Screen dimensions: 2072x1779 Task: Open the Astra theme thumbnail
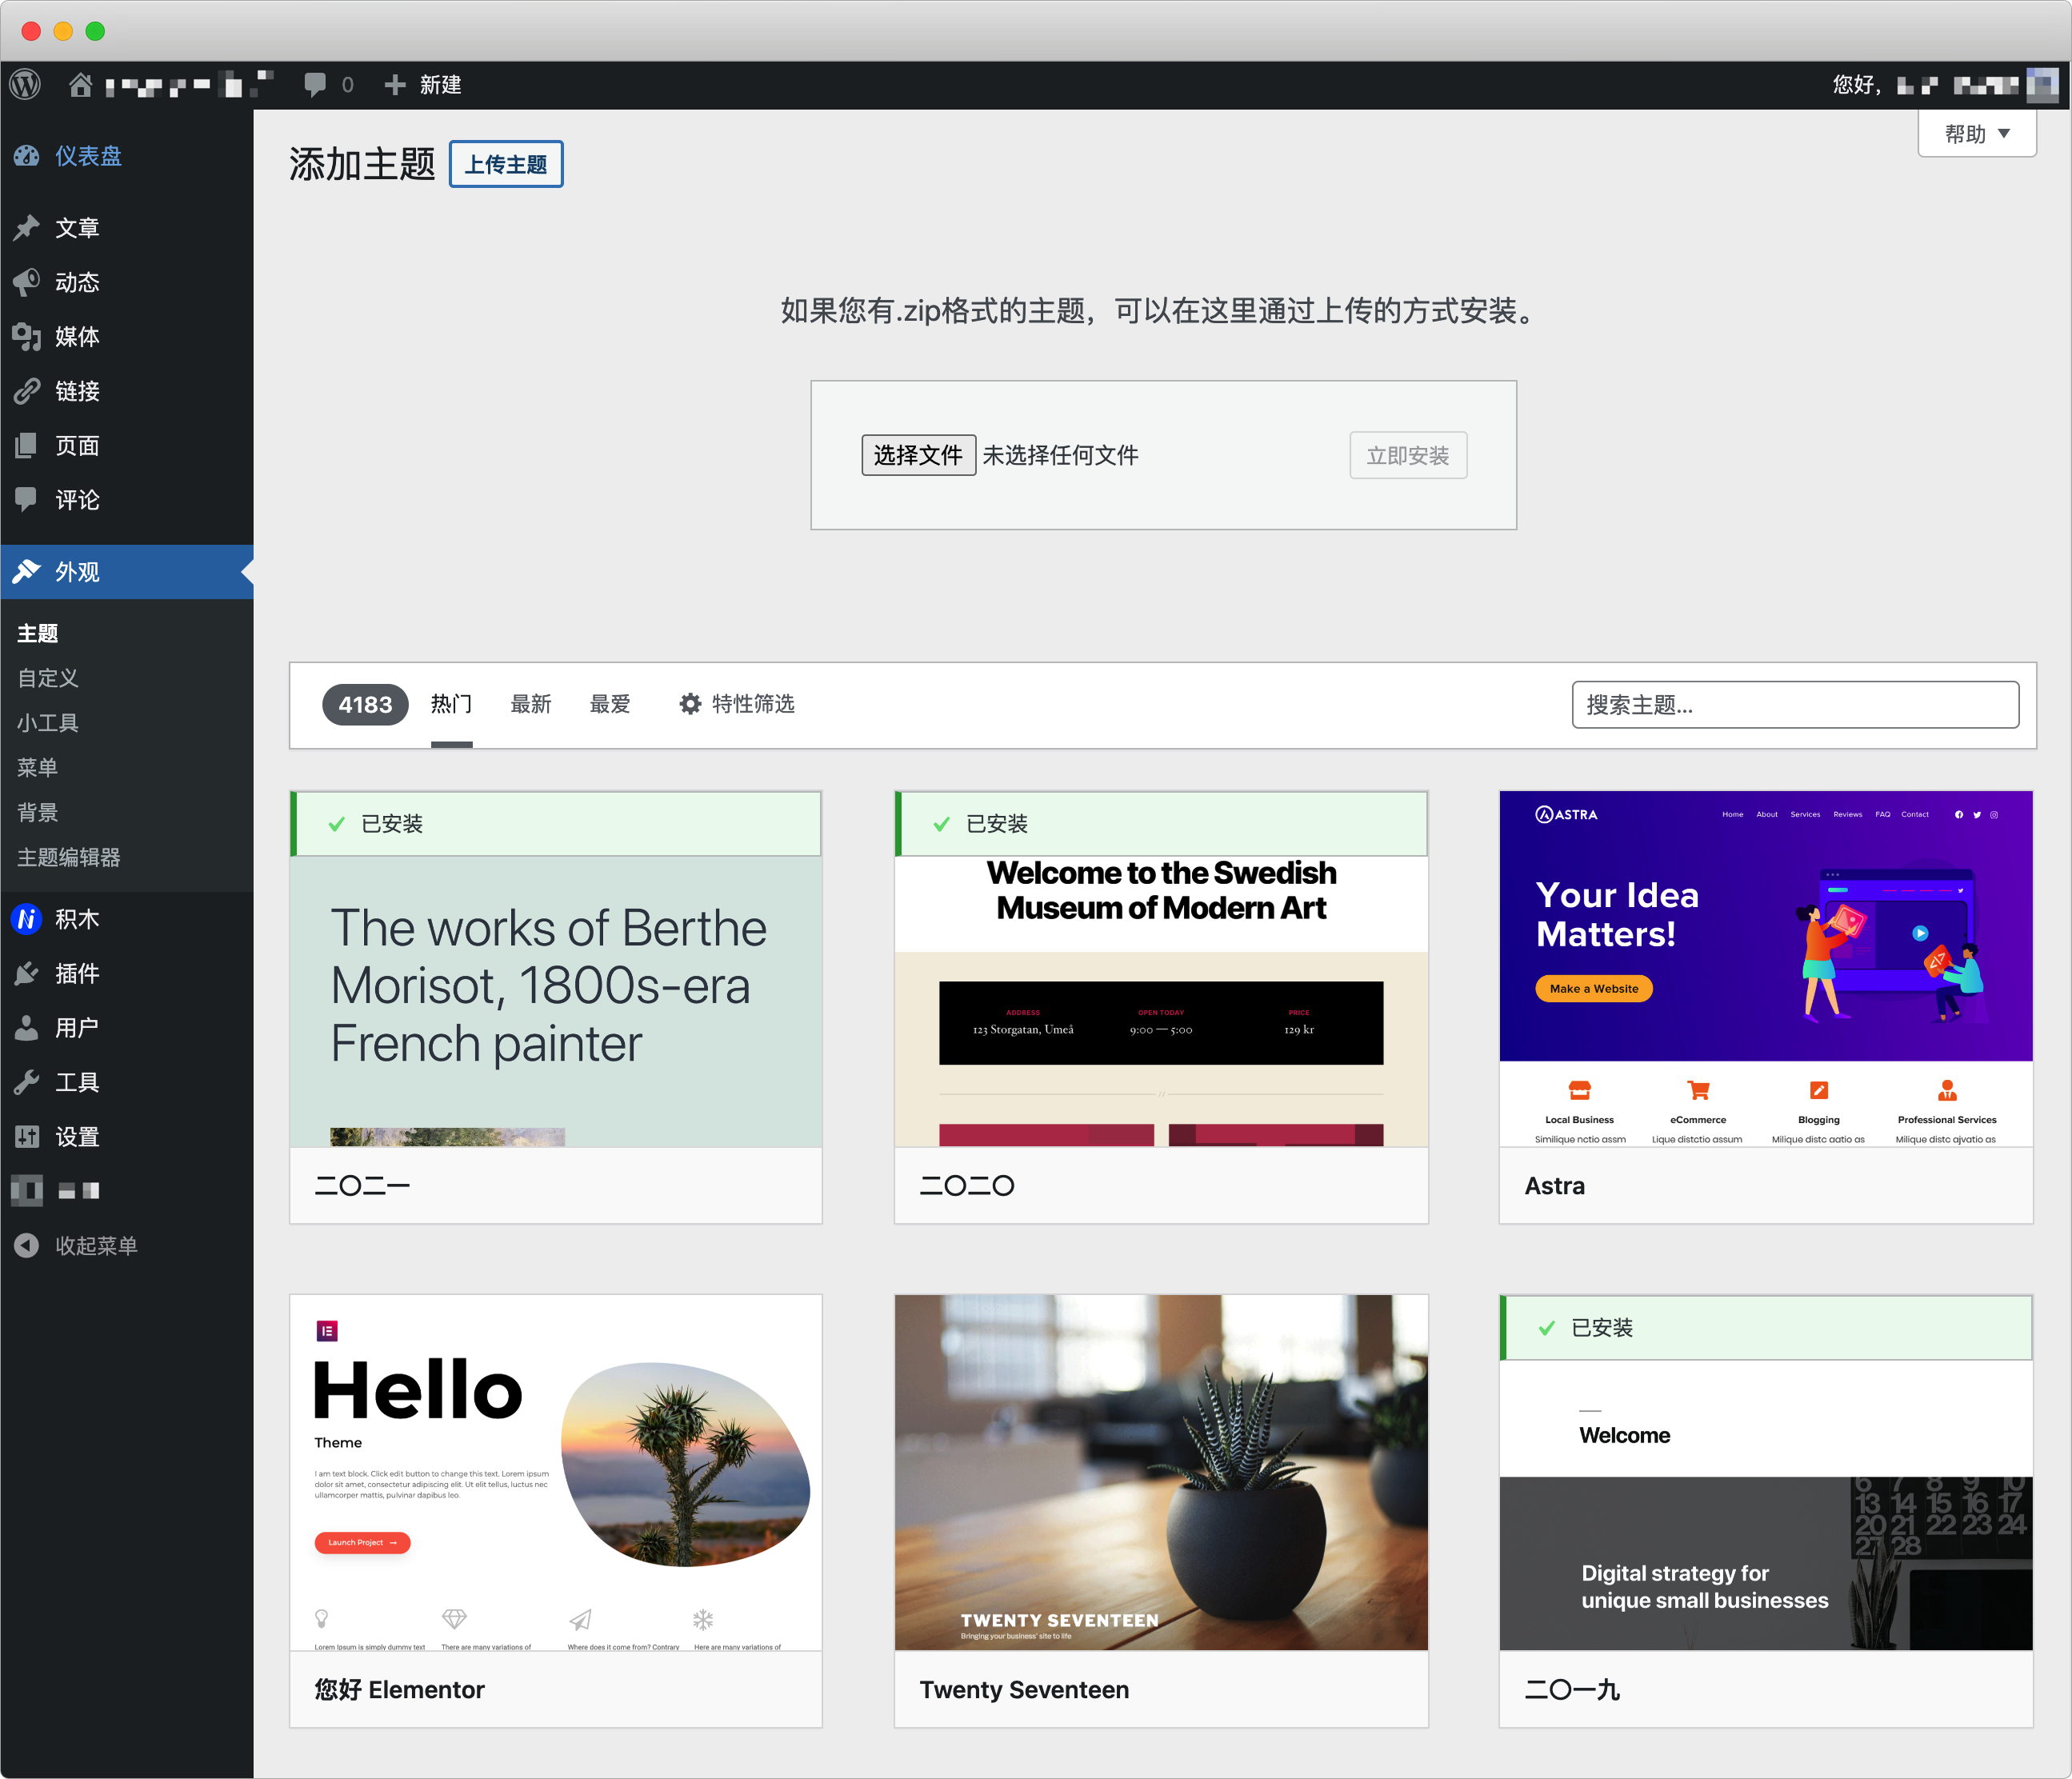tap(1766, 969)
